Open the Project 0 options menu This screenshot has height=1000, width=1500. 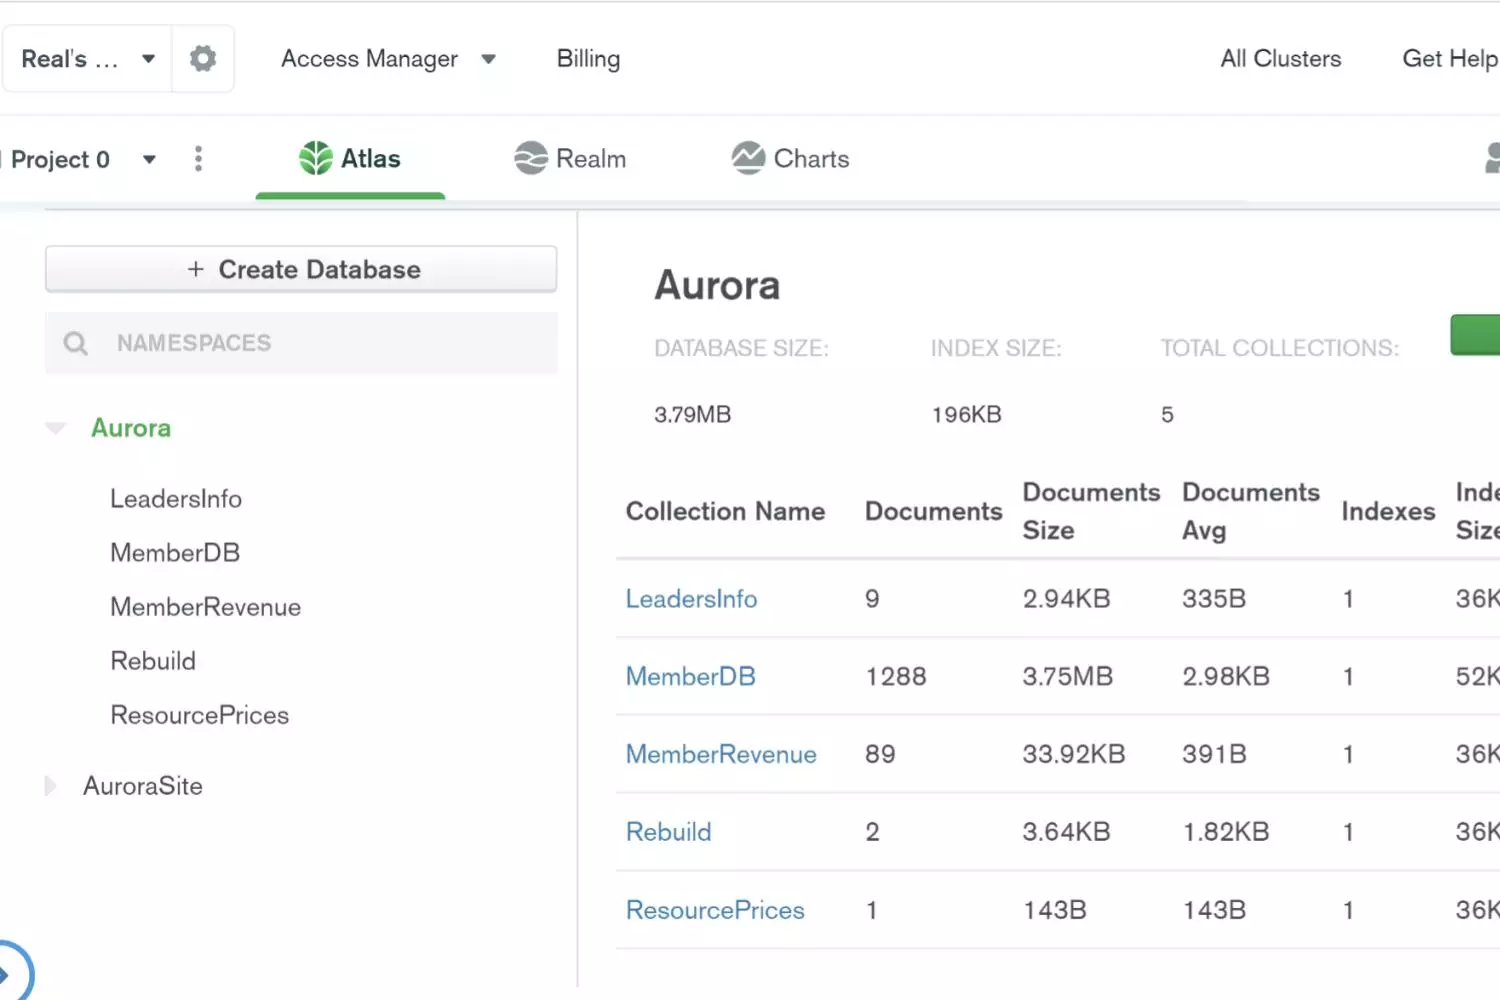[198, 159]
